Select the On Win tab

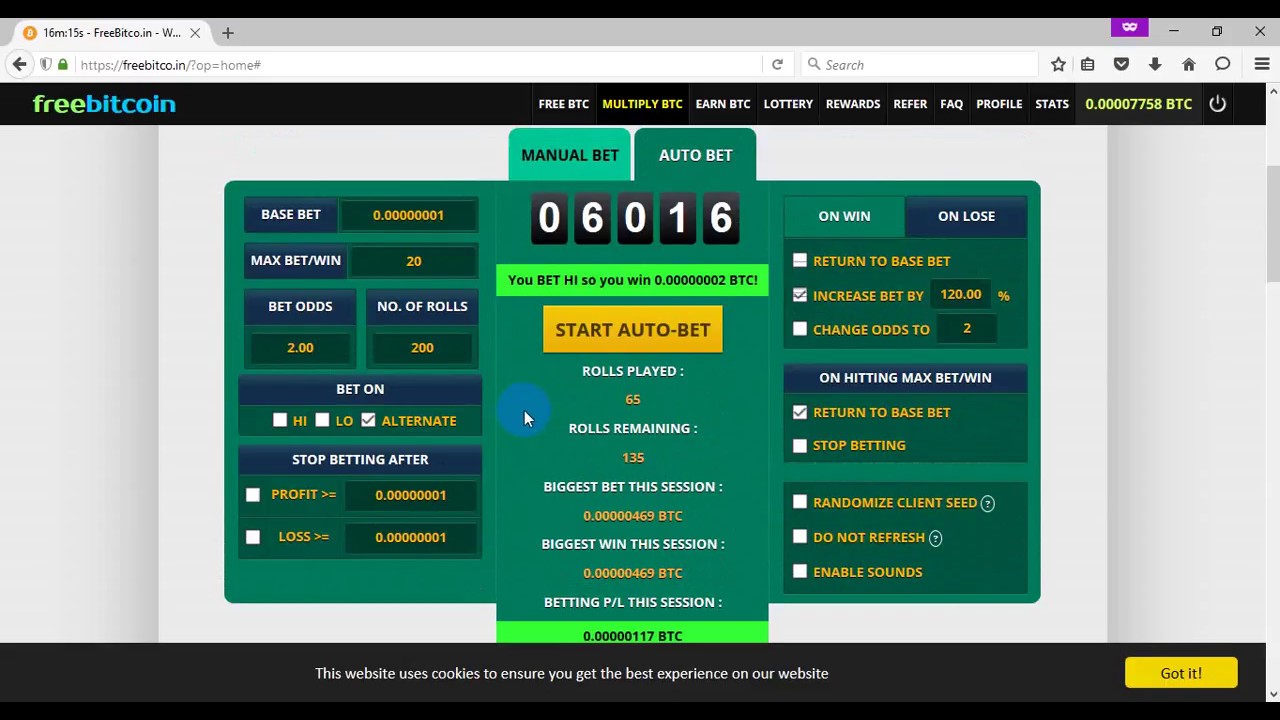click(x=844, y=216)
